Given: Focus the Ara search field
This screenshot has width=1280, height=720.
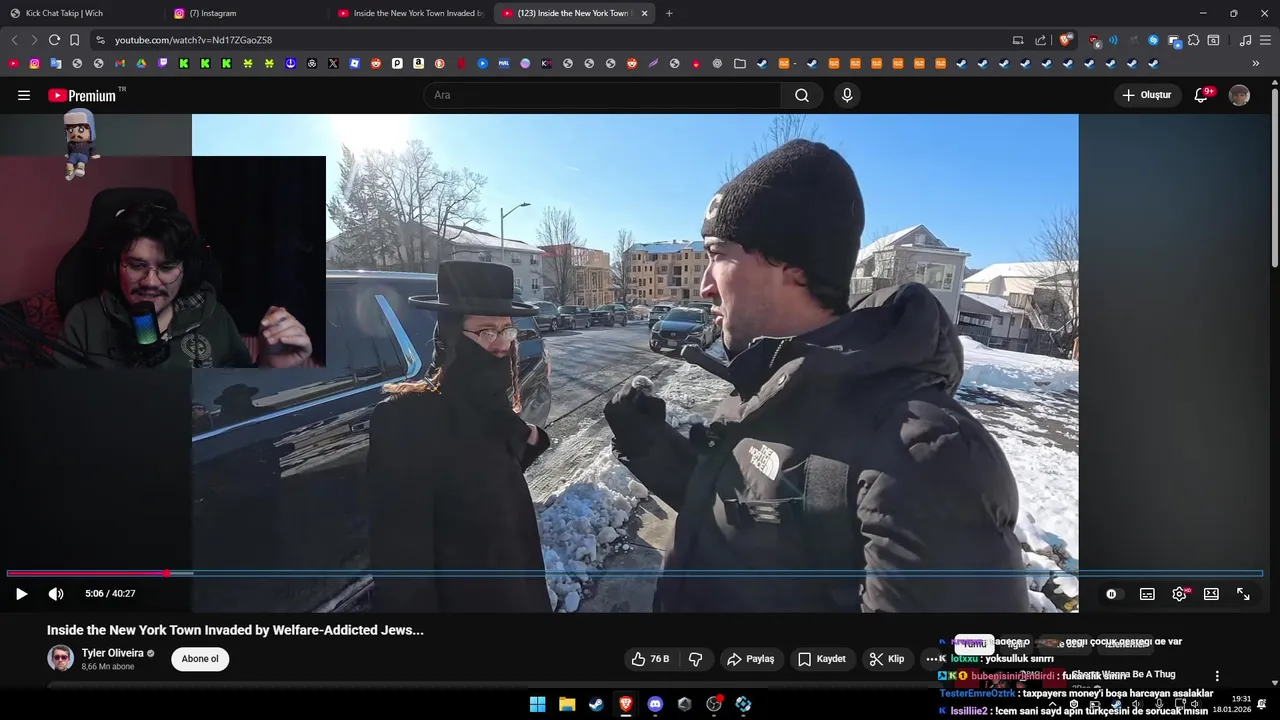Looking at the screenshot, I should click(x=602, y=95).
